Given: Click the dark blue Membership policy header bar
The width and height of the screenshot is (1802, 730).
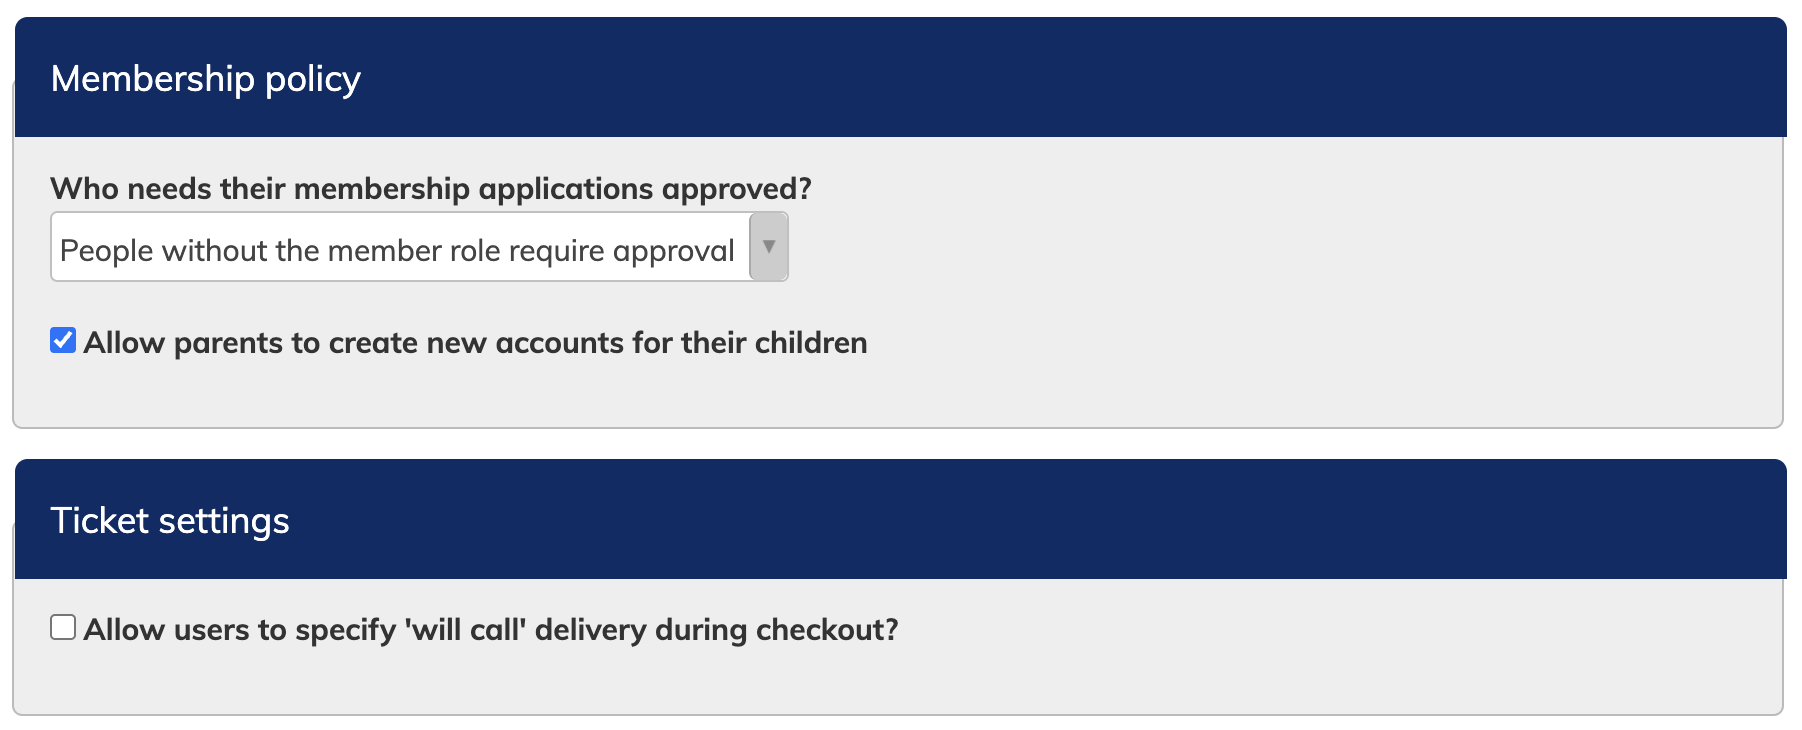Looking at the screenshot, I should pyautogui.click(x=1000, y=78).
